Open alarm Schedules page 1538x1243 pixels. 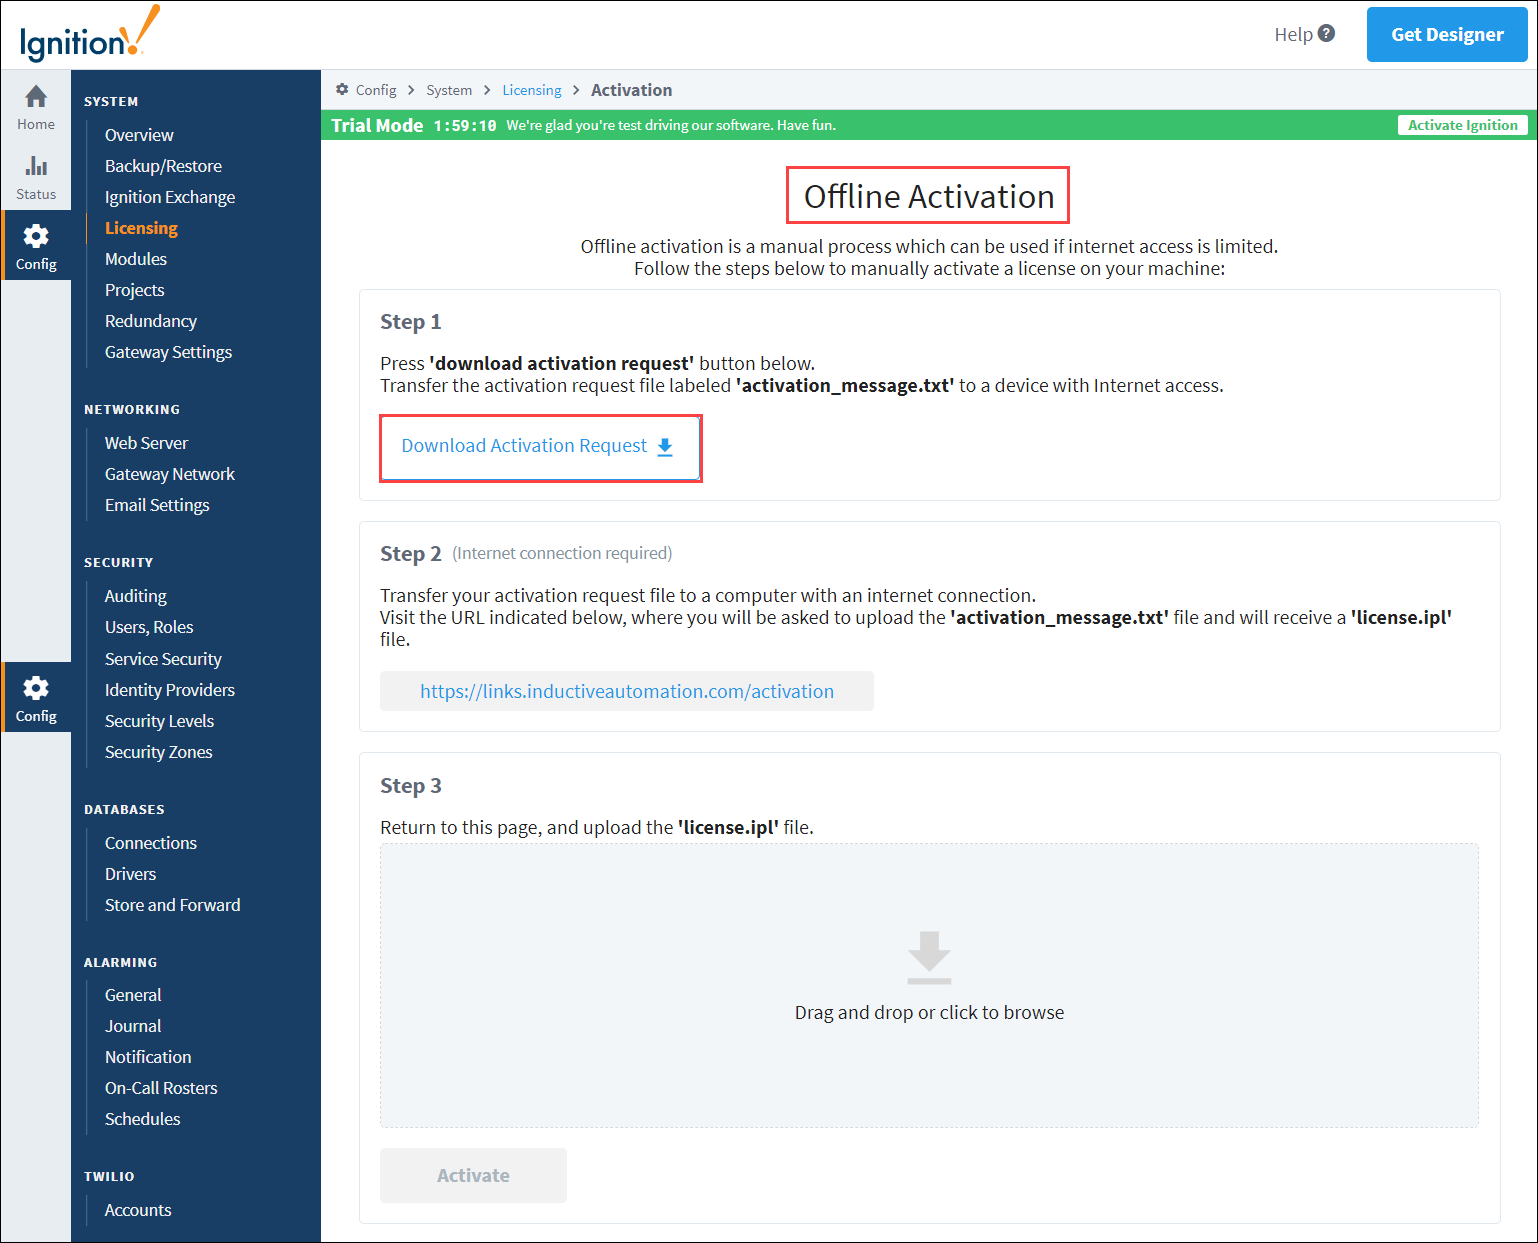click(x=143, y=1119)
